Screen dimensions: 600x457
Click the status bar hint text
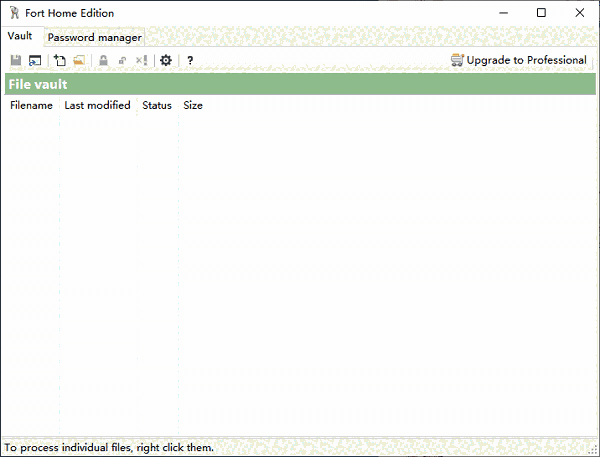click(x=109, y=447)
